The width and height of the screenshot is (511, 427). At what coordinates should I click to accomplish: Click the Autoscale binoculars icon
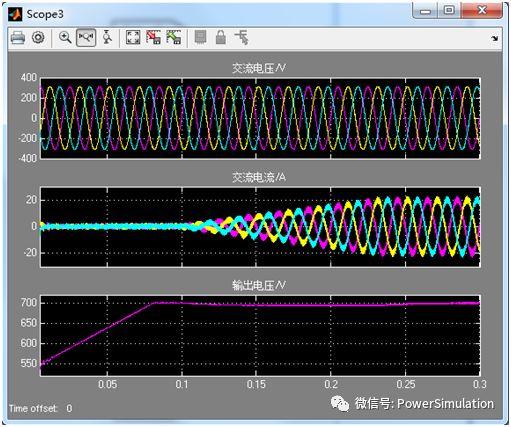coord(133,37)
